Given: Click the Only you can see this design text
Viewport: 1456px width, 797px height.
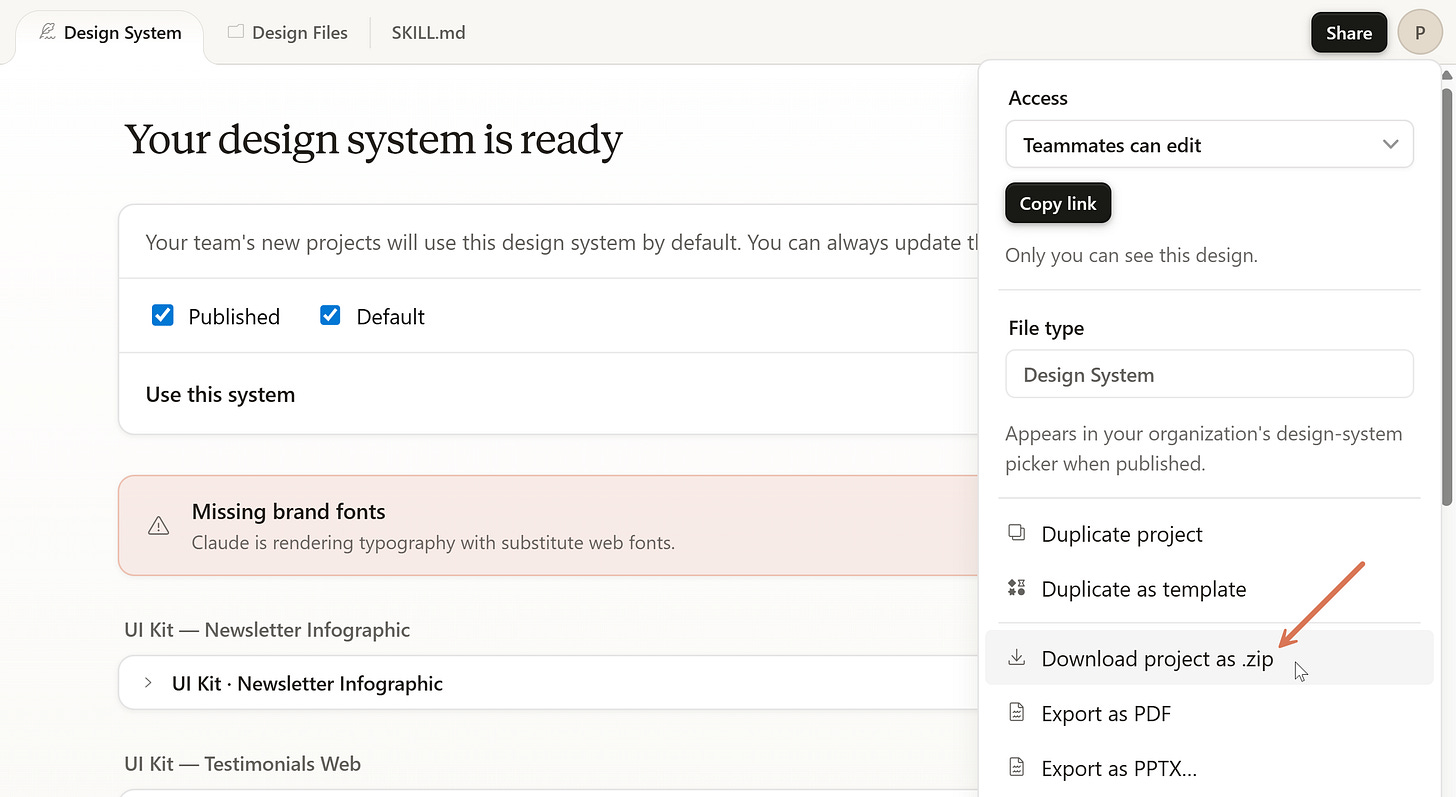Looking at the screenshot, I should (x=1131, y=255).
